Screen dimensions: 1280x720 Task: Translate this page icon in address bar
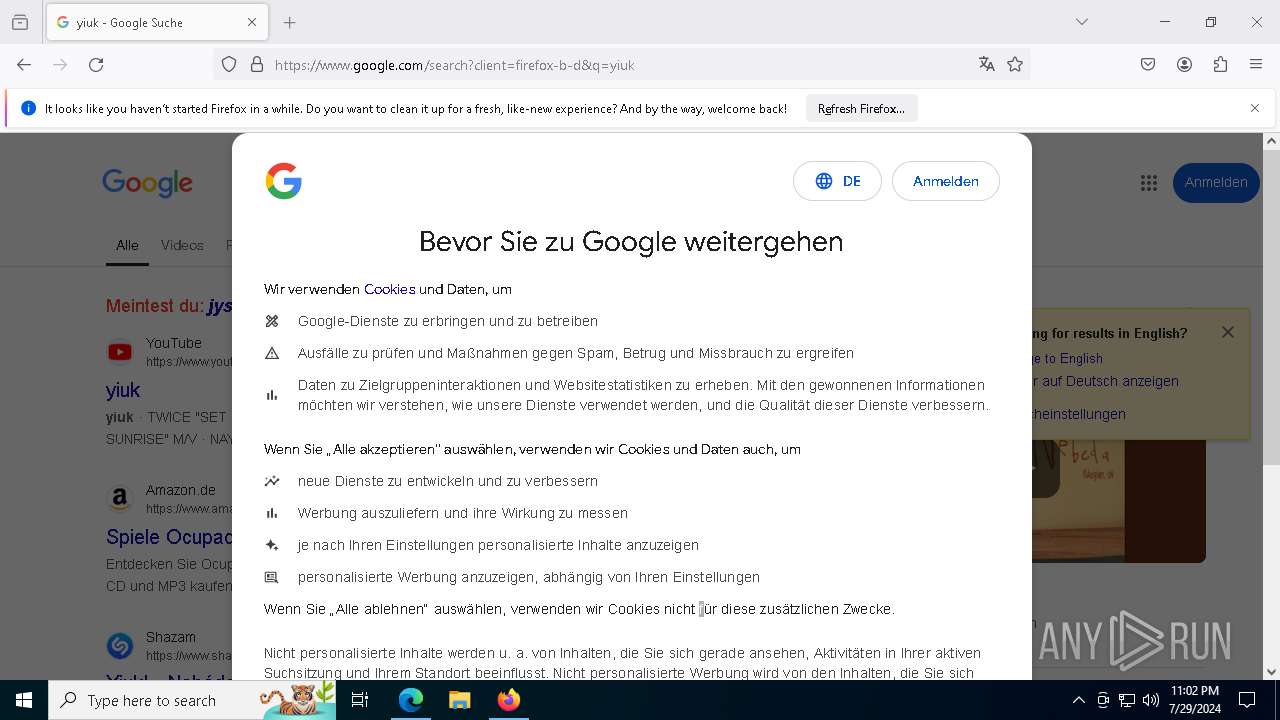(987, 65)
